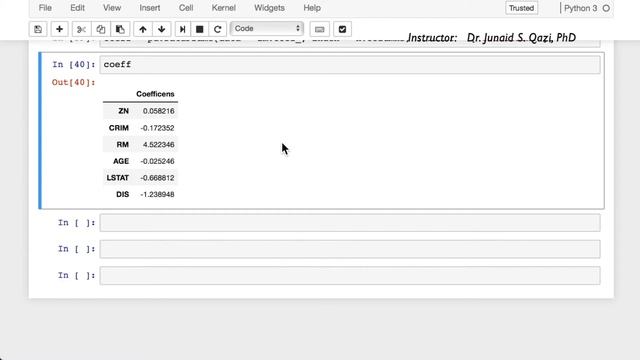Click the DIS row label

coord(122,194)
